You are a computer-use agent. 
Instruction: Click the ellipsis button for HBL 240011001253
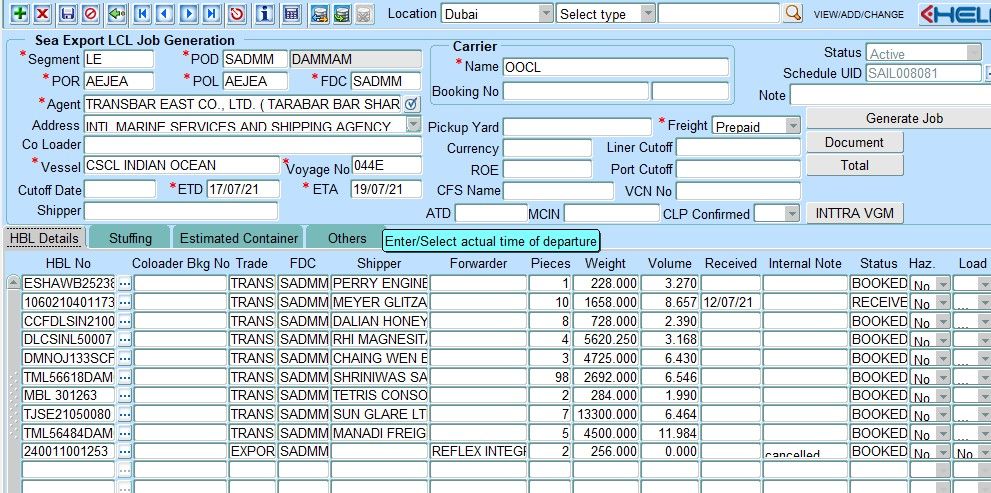click(125, 452)
